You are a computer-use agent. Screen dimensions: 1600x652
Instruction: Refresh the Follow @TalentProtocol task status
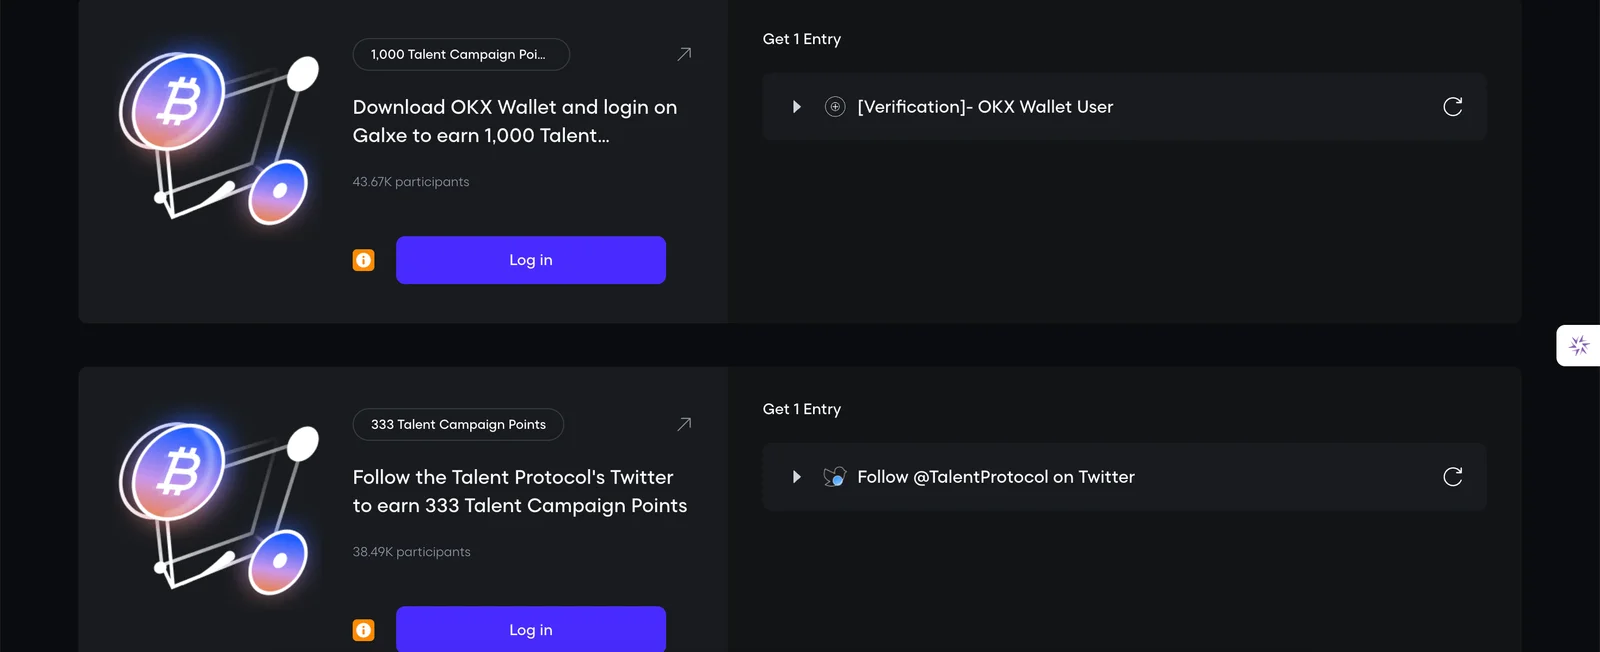click(x=1453, y=477)
